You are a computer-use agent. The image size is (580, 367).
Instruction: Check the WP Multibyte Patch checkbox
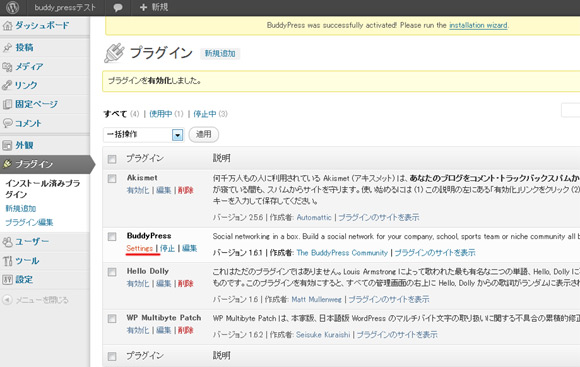pos(112,318)
